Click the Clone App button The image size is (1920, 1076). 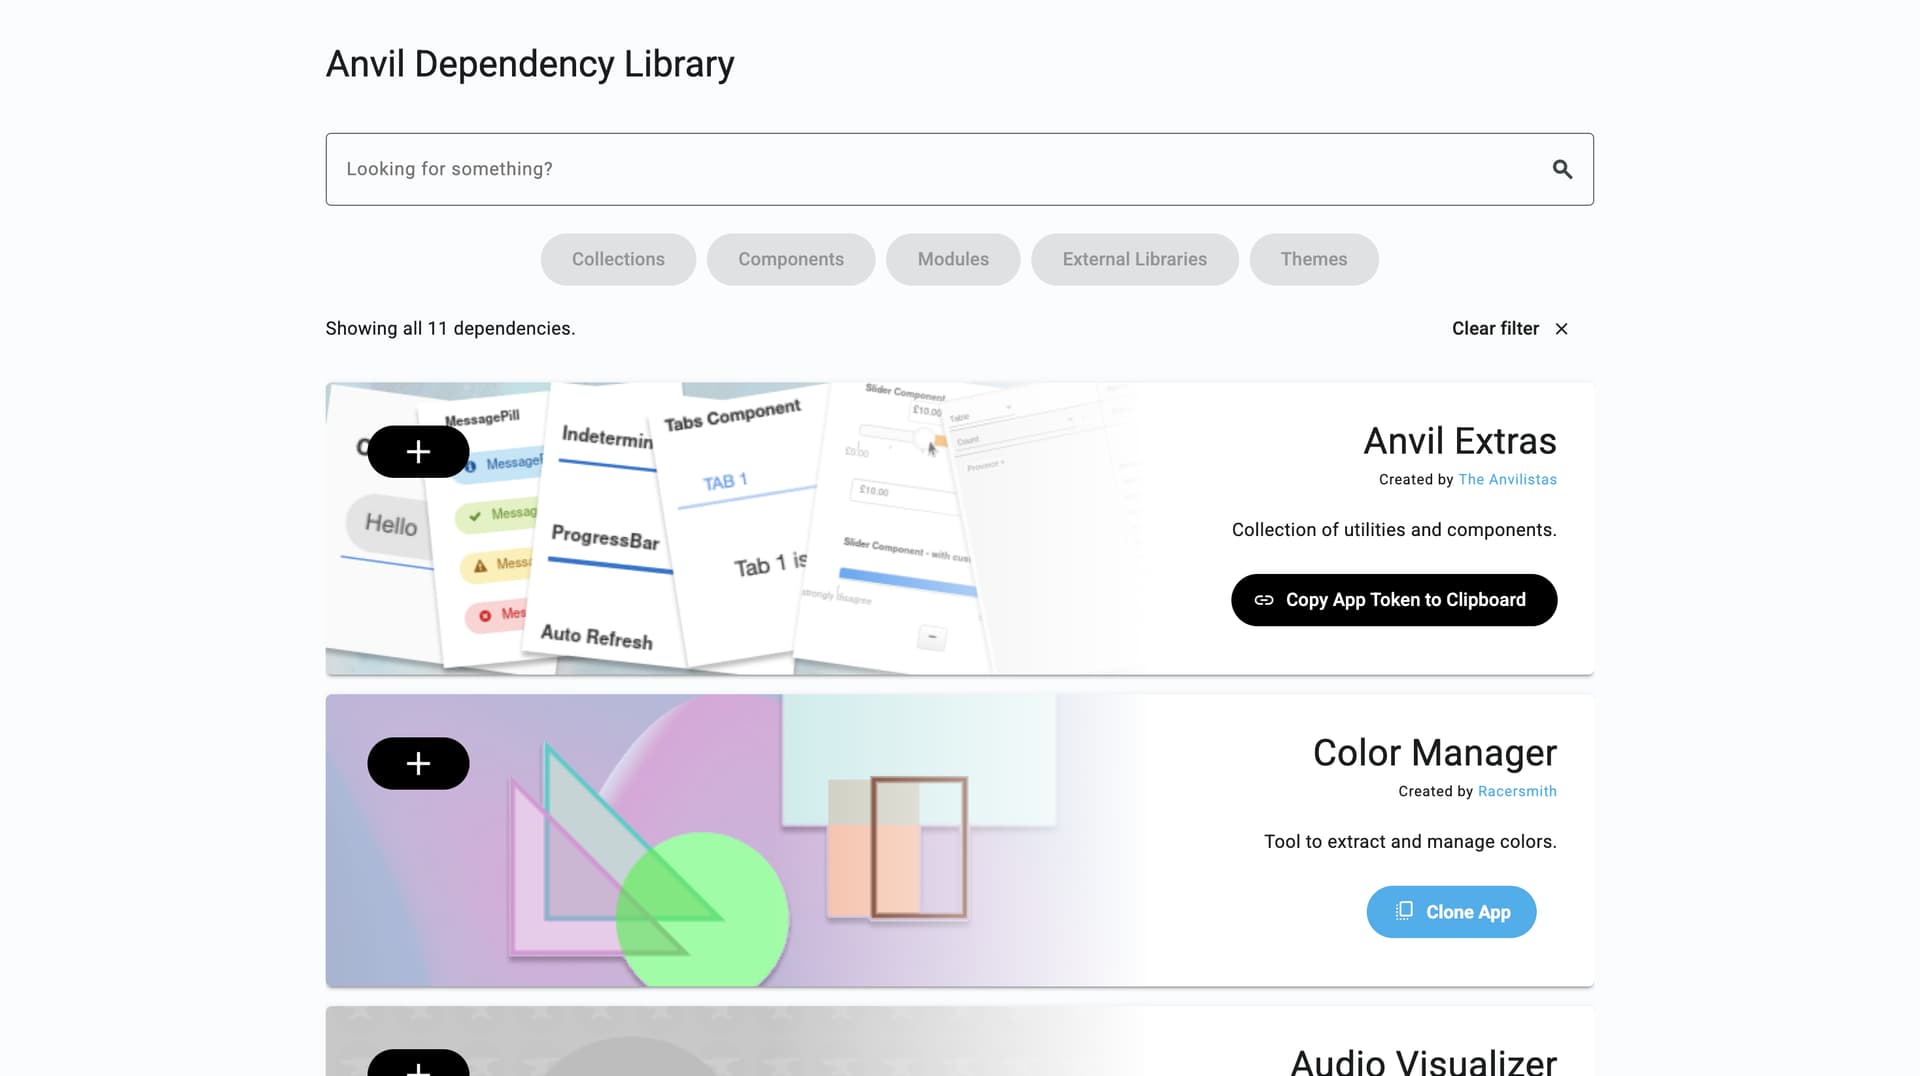click(x=1451, y=912)
